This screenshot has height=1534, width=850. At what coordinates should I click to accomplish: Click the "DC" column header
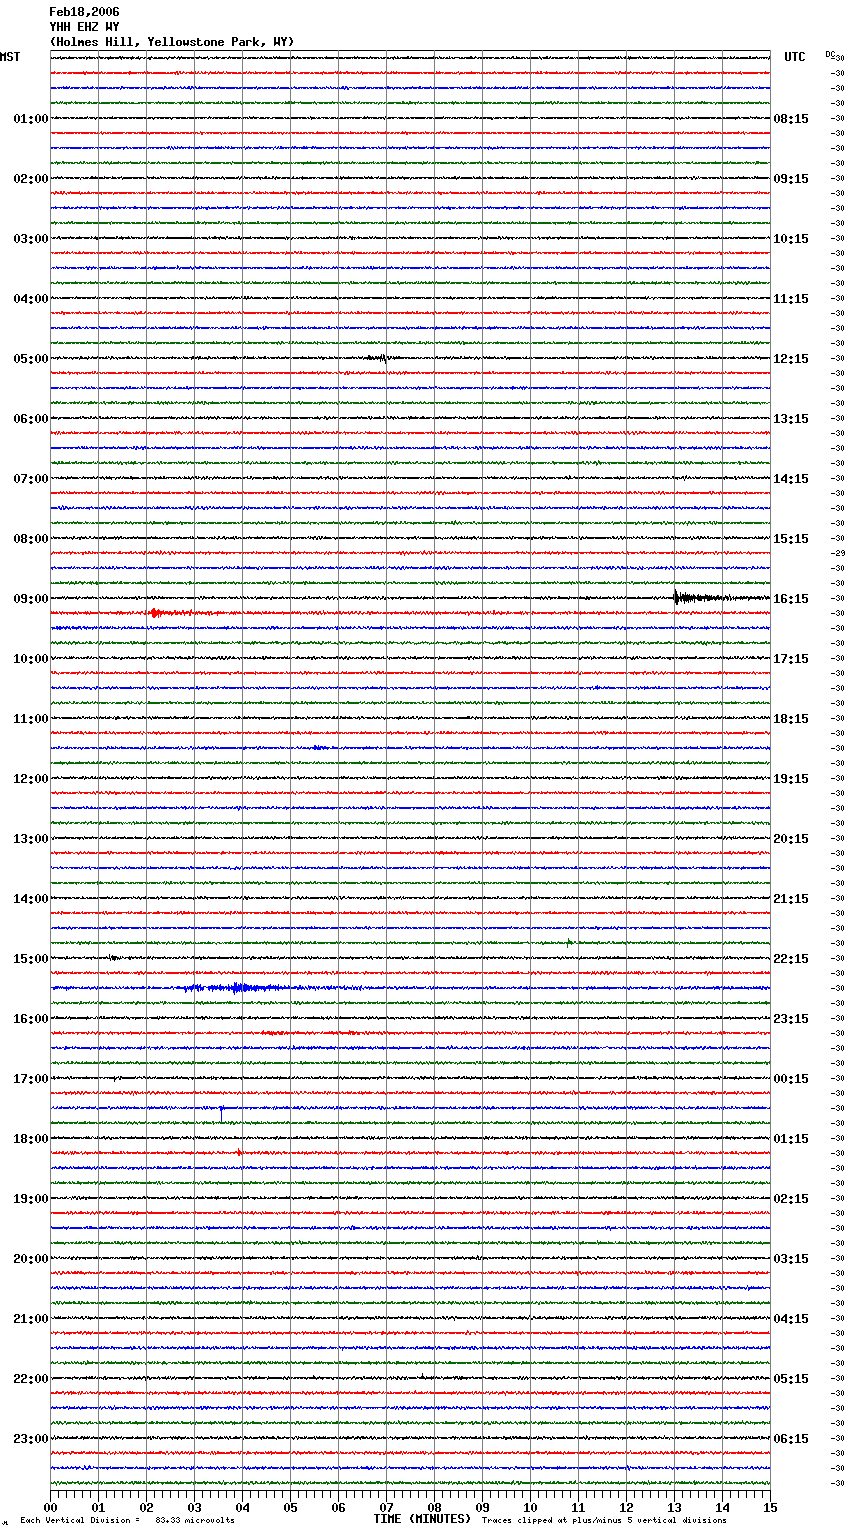pos(830,55)
